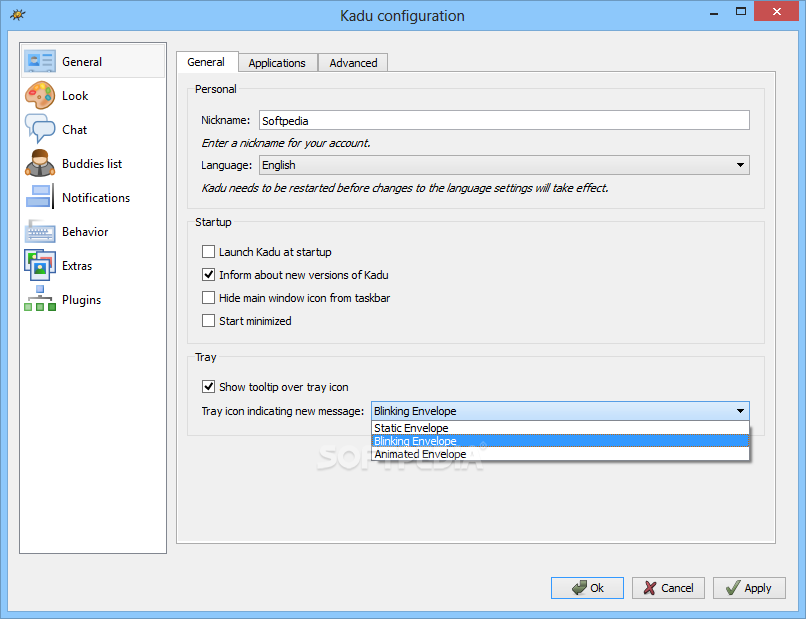Toggle Show tooltip over tray icon

tap(208, 387)
